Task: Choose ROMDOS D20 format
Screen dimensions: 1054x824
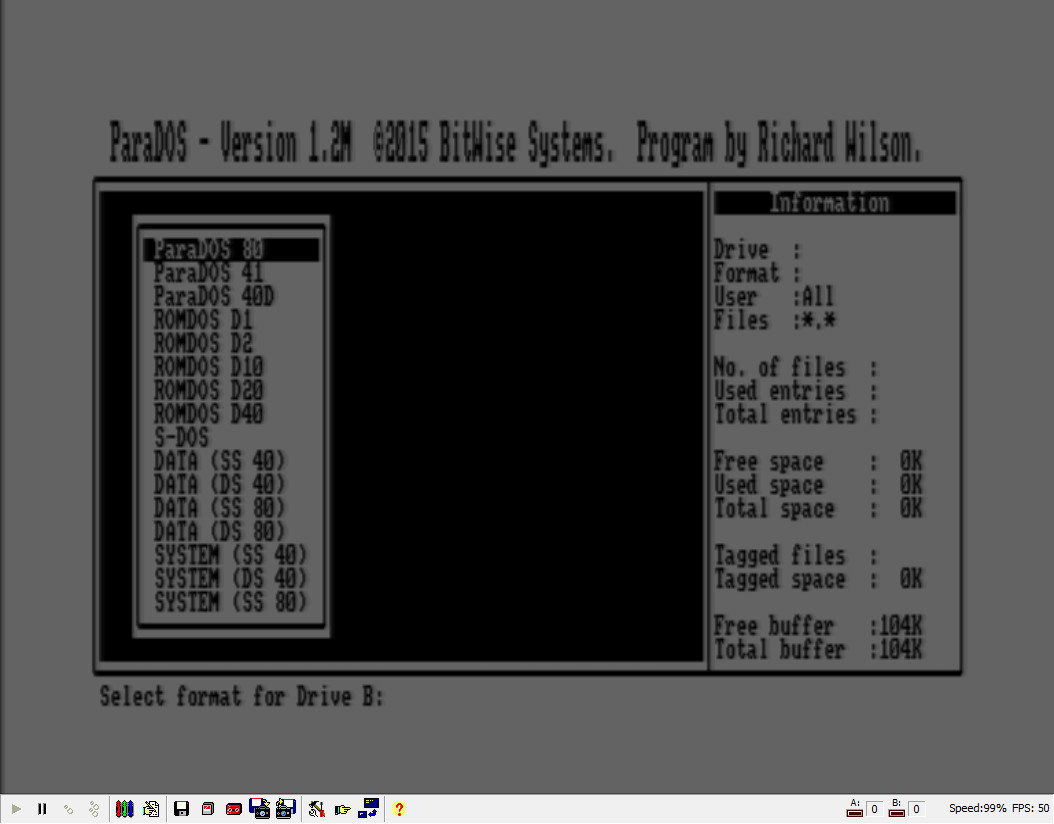Action: [208, 390]
